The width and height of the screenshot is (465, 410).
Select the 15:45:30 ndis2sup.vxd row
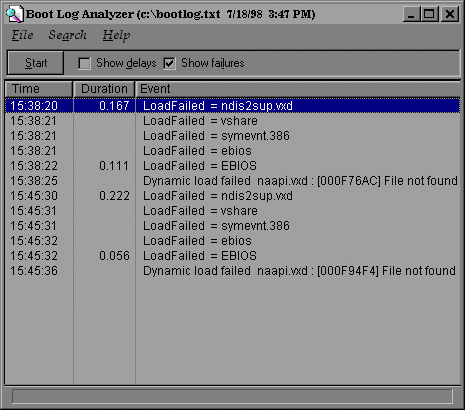click(233, 196)
